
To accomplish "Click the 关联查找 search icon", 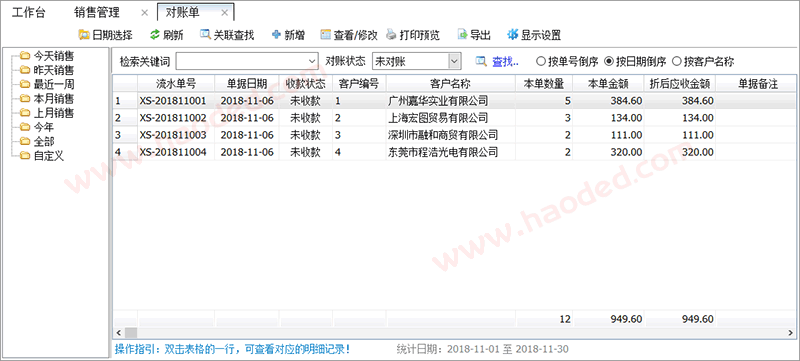I will point(205,35).
